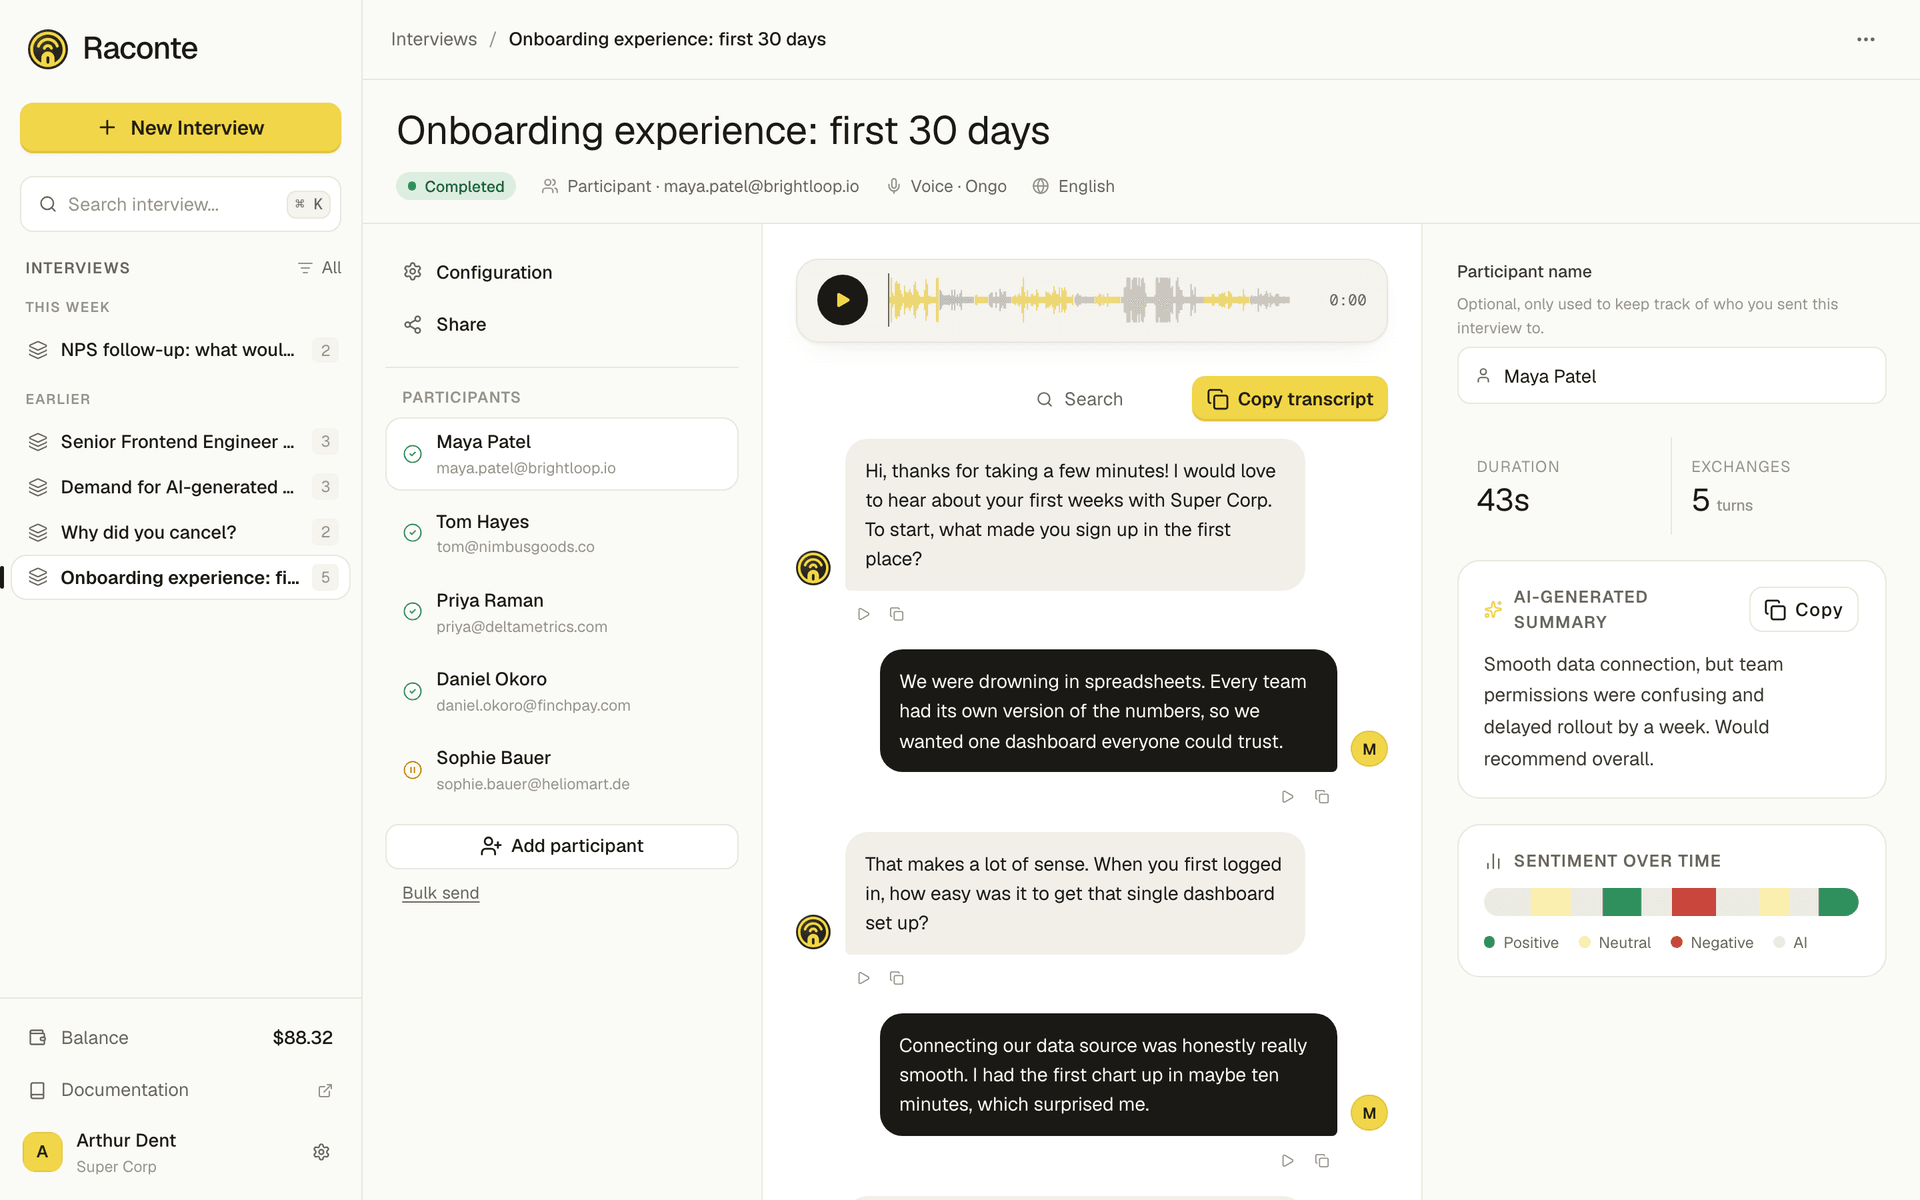Open the All interviews filter
The image size is (1920, 1200).
[319, 268]
